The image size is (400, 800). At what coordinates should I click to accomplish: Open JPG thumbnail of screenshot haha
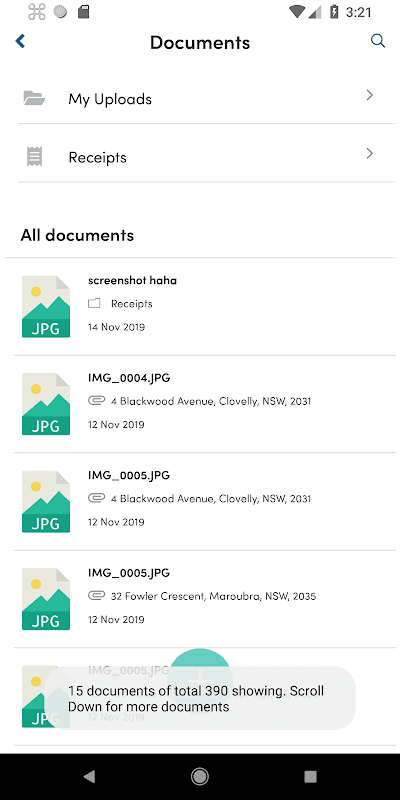[x=46, y=307]
